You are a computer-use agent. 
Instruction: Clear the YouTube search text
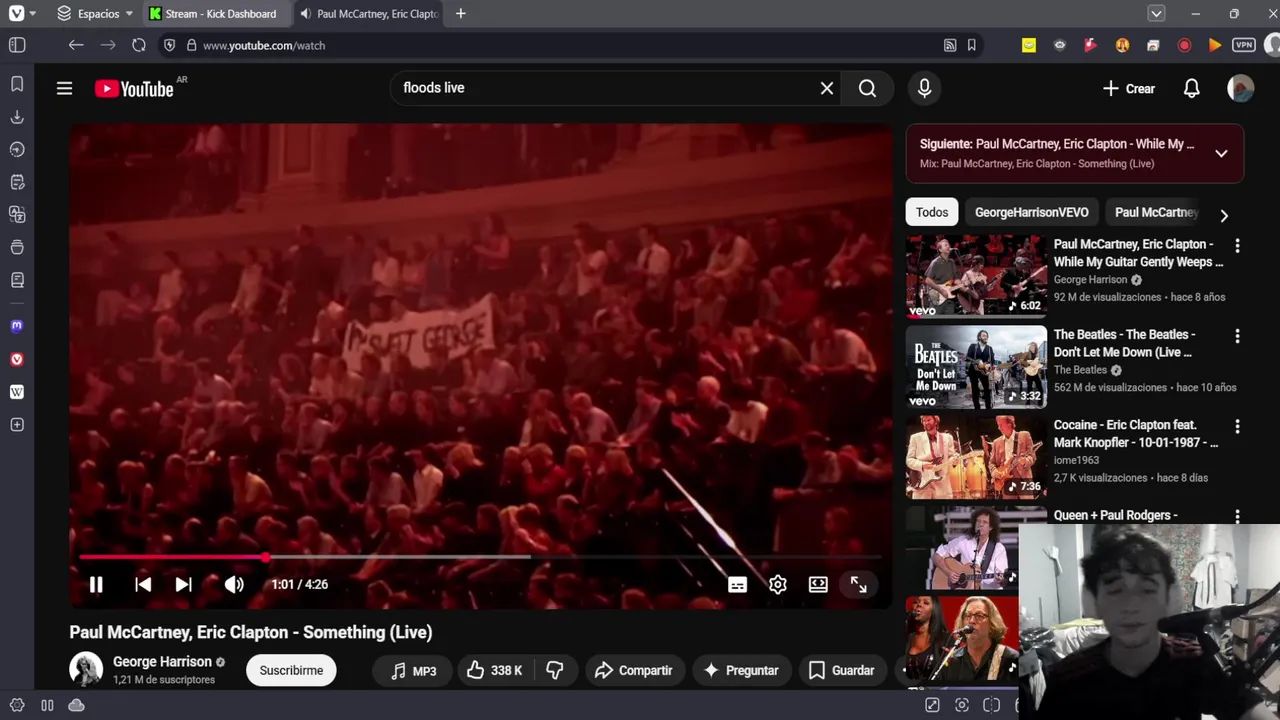coord(827,88)
